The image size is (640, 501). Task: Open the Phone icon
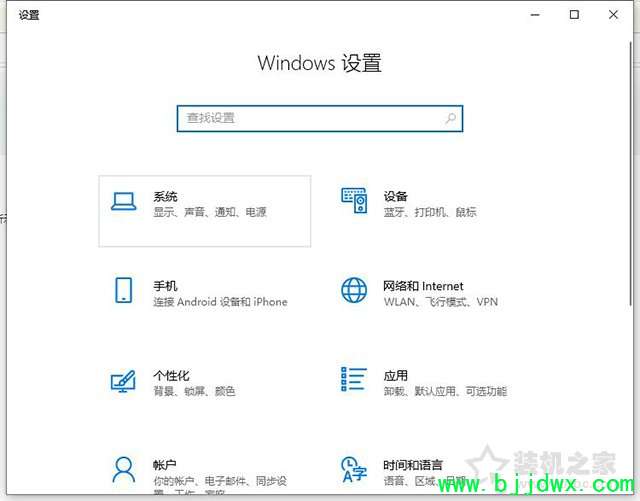[x=123, y=290]
